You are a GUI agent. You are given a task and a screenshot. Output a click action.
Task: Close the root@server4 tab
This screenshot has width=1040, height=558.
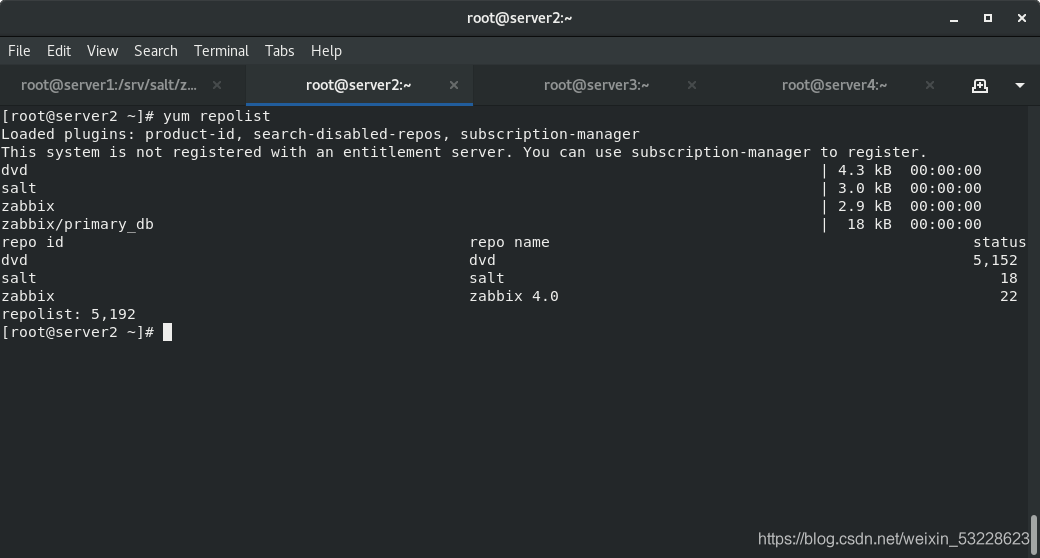click(x=930, y=85)
